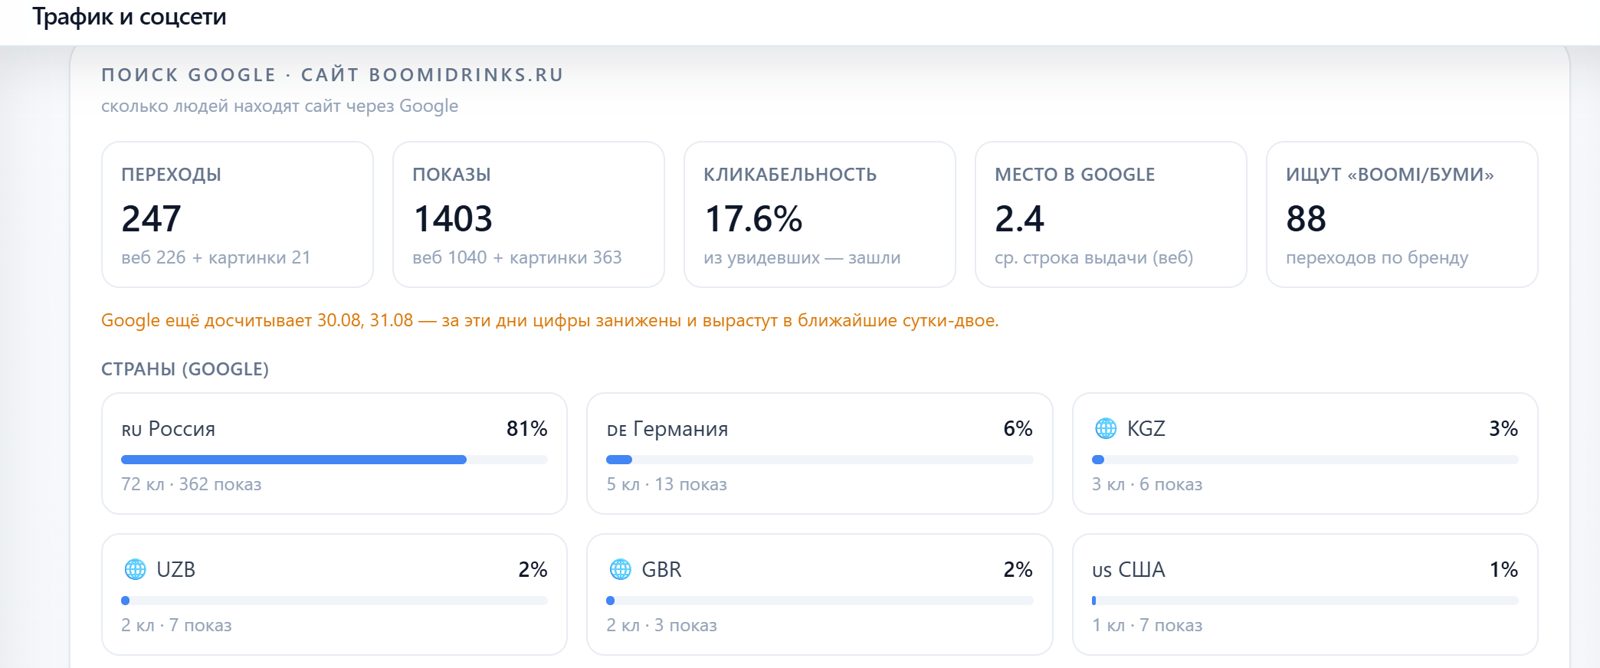Open the Показы 1403 card
Viewport: 1600px width, 668px height.
pos(528,215)
